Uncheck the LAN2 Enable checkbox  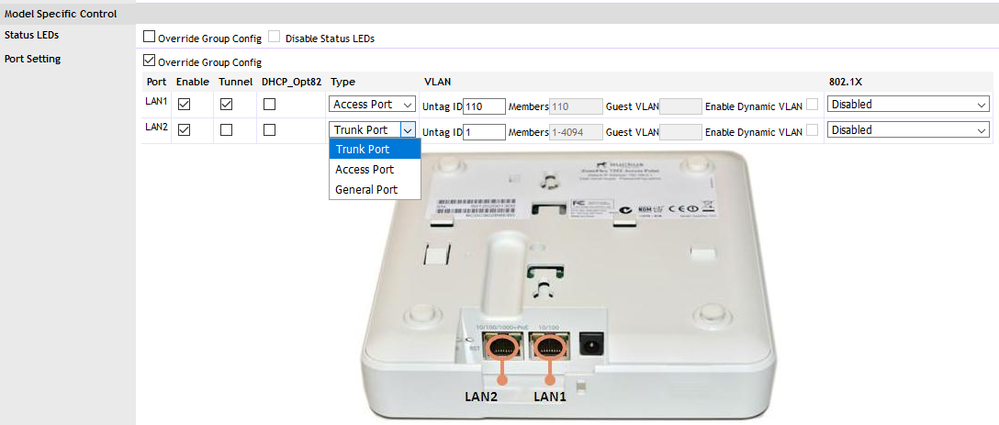(x=184, y=130)
